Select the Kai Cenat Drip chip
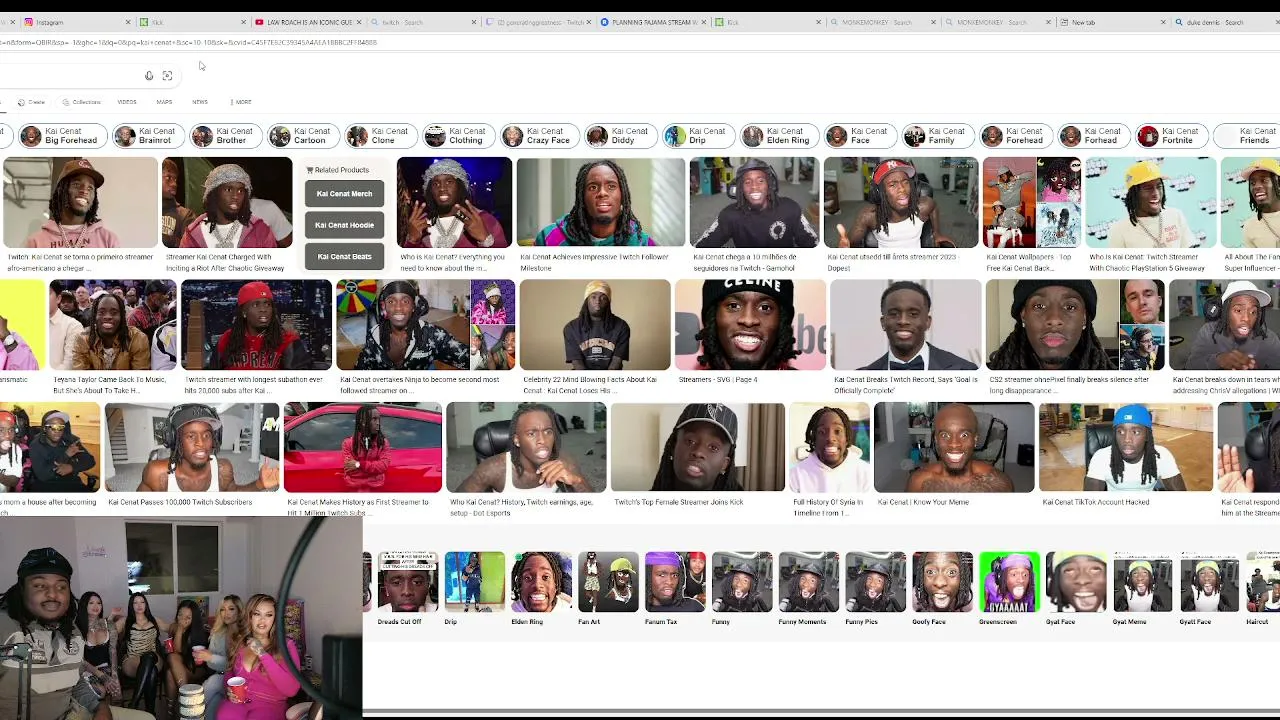Viewport: 1280px width, 720px height. click(698, 136)
